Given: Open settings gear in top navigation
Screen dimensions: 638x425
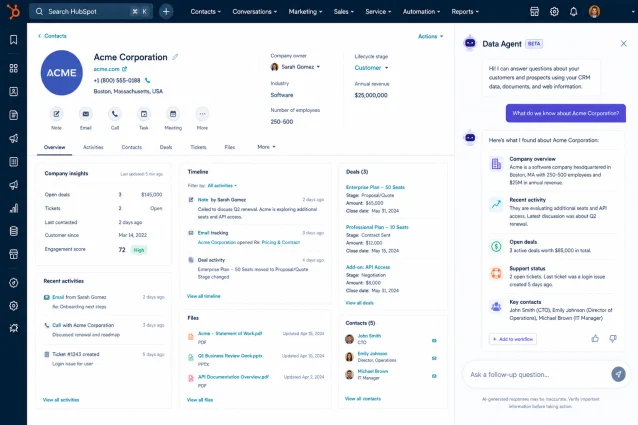Looking at the screenshot, I should pos(554,11).
